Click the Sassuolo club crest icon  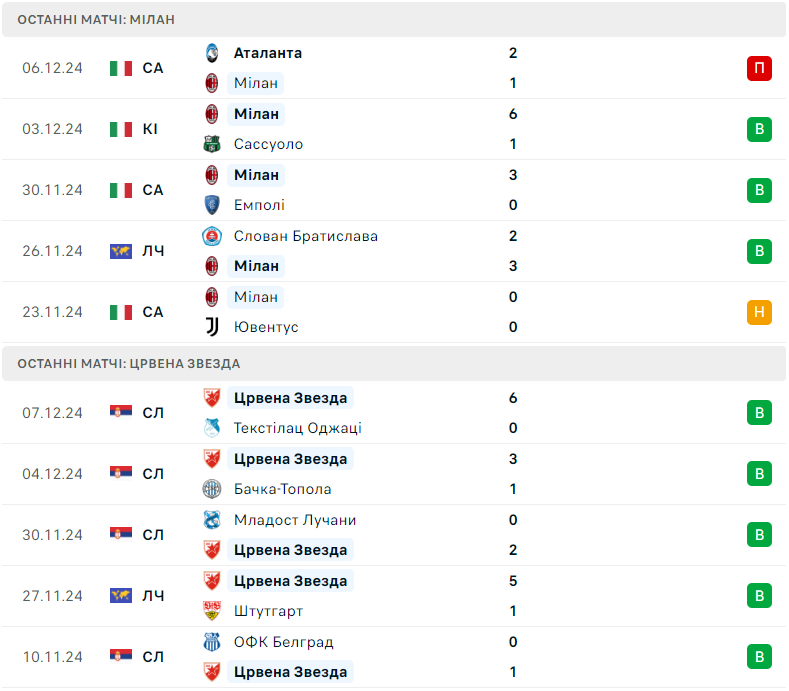pos(212,144)
